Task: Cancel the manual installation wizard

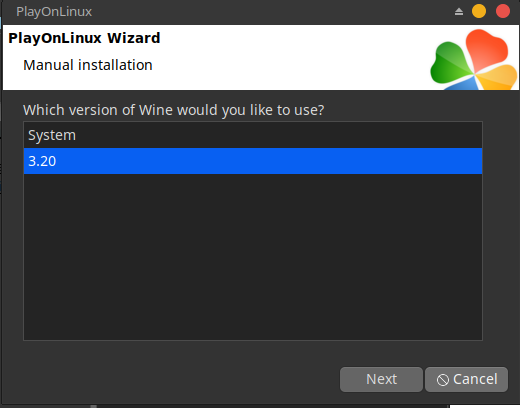Action: [x=466, y=379]
